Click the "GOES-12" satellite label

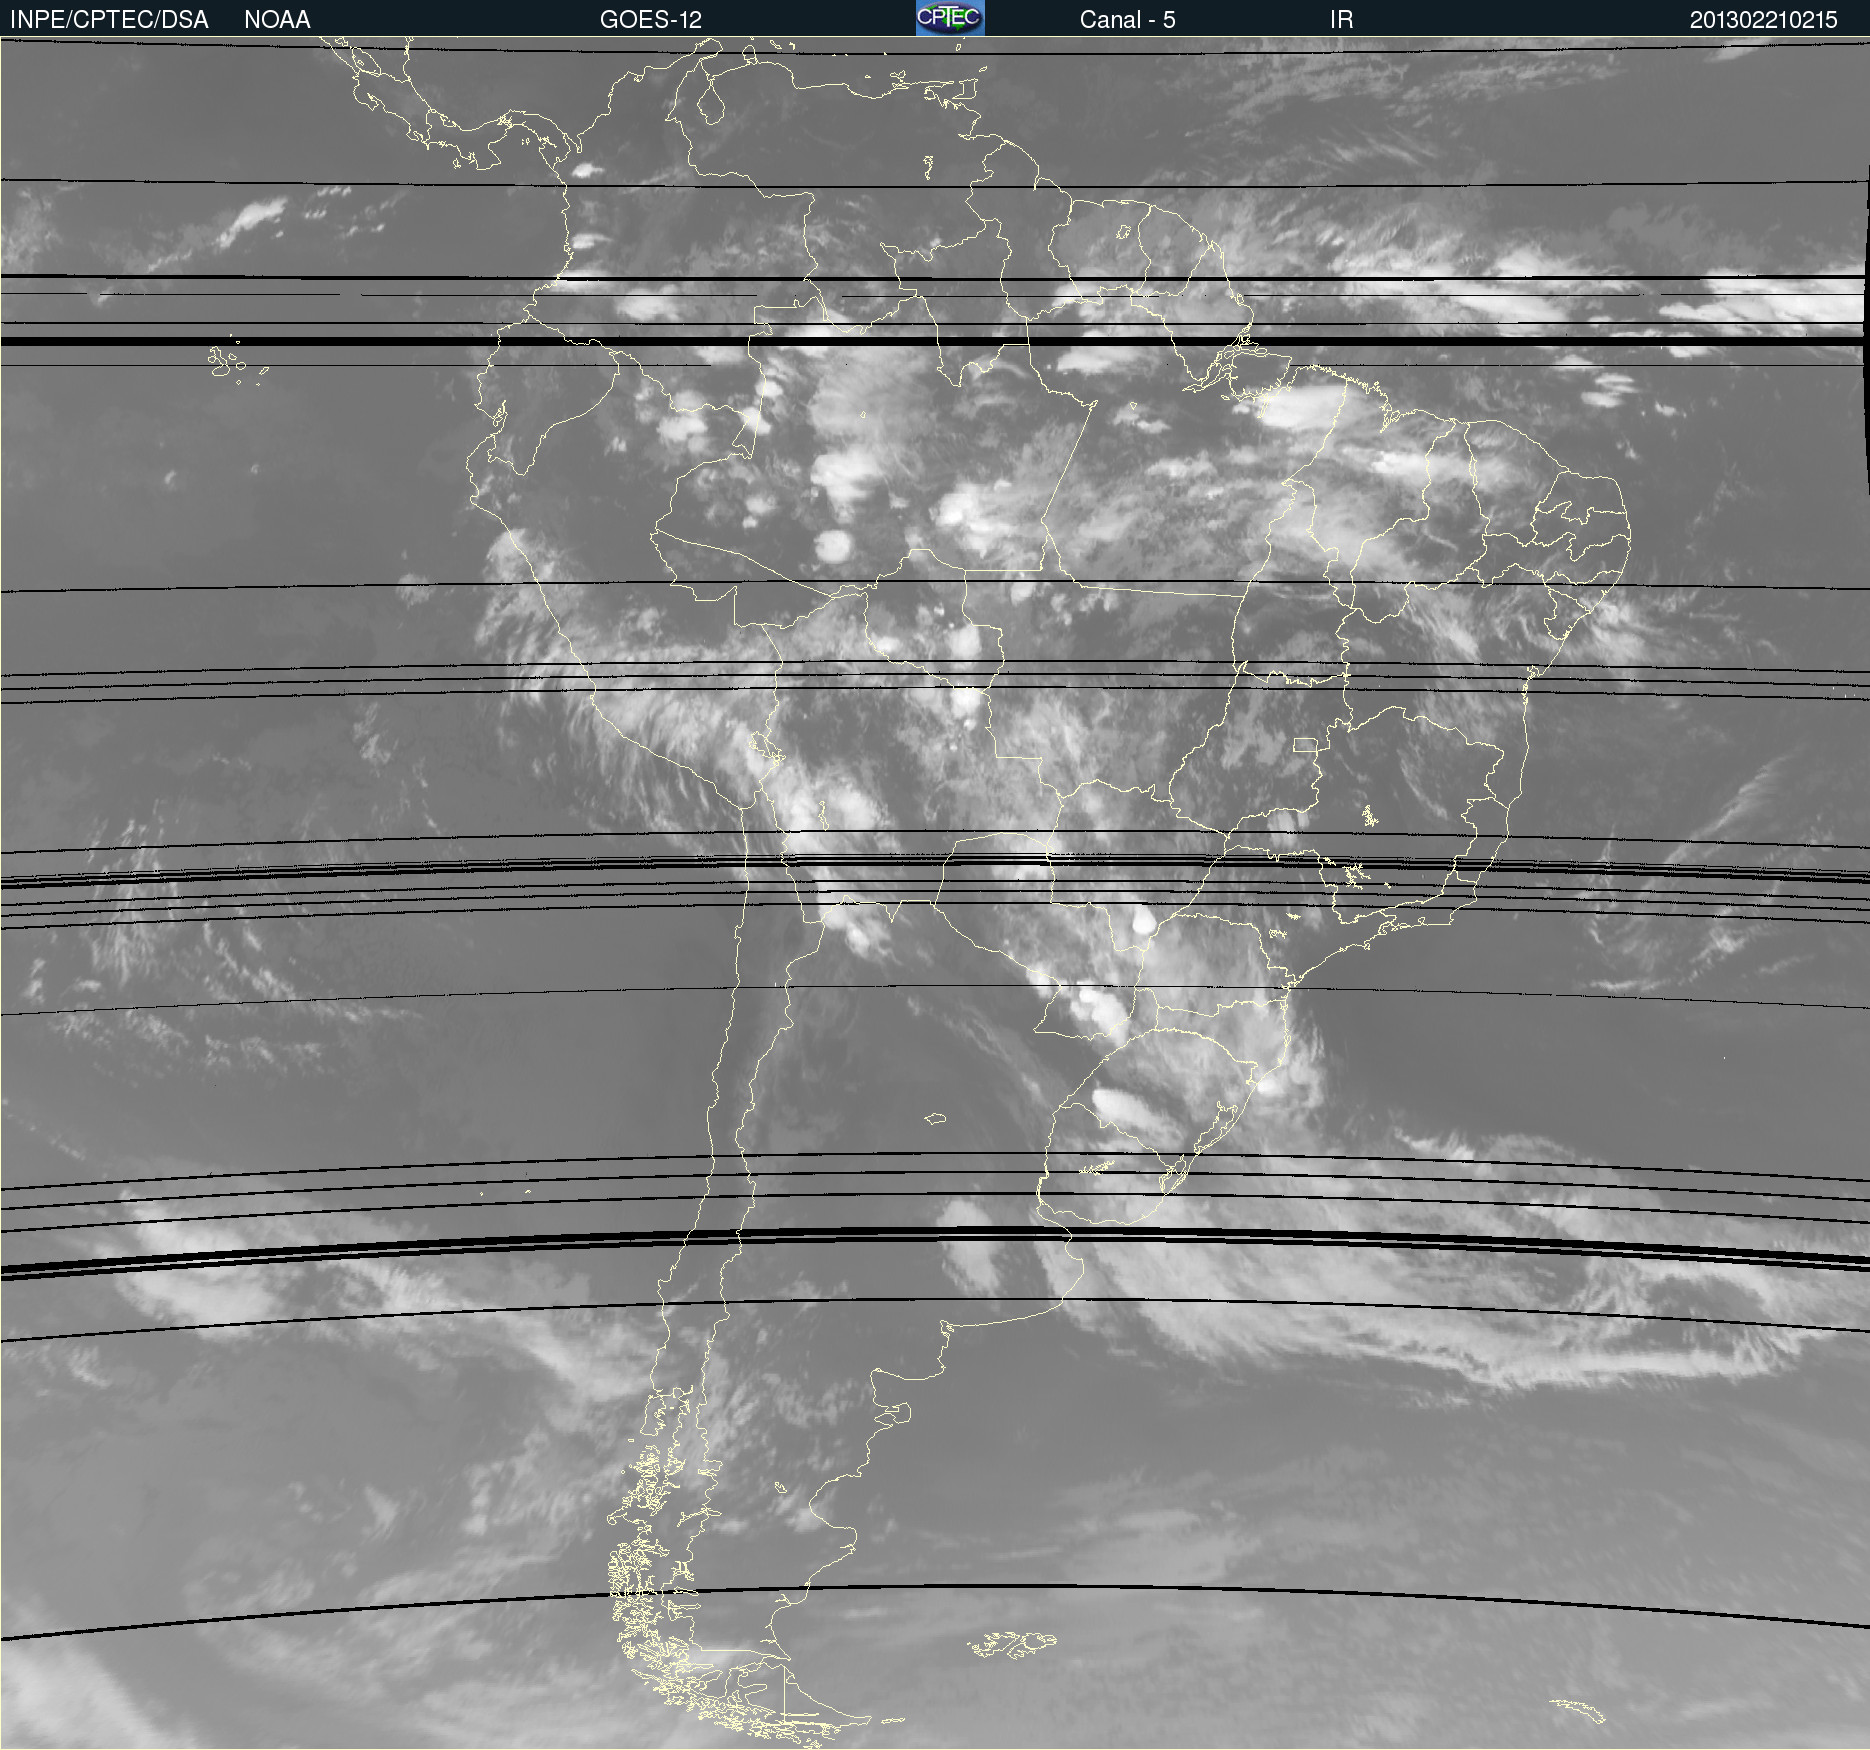click(651, 19)
